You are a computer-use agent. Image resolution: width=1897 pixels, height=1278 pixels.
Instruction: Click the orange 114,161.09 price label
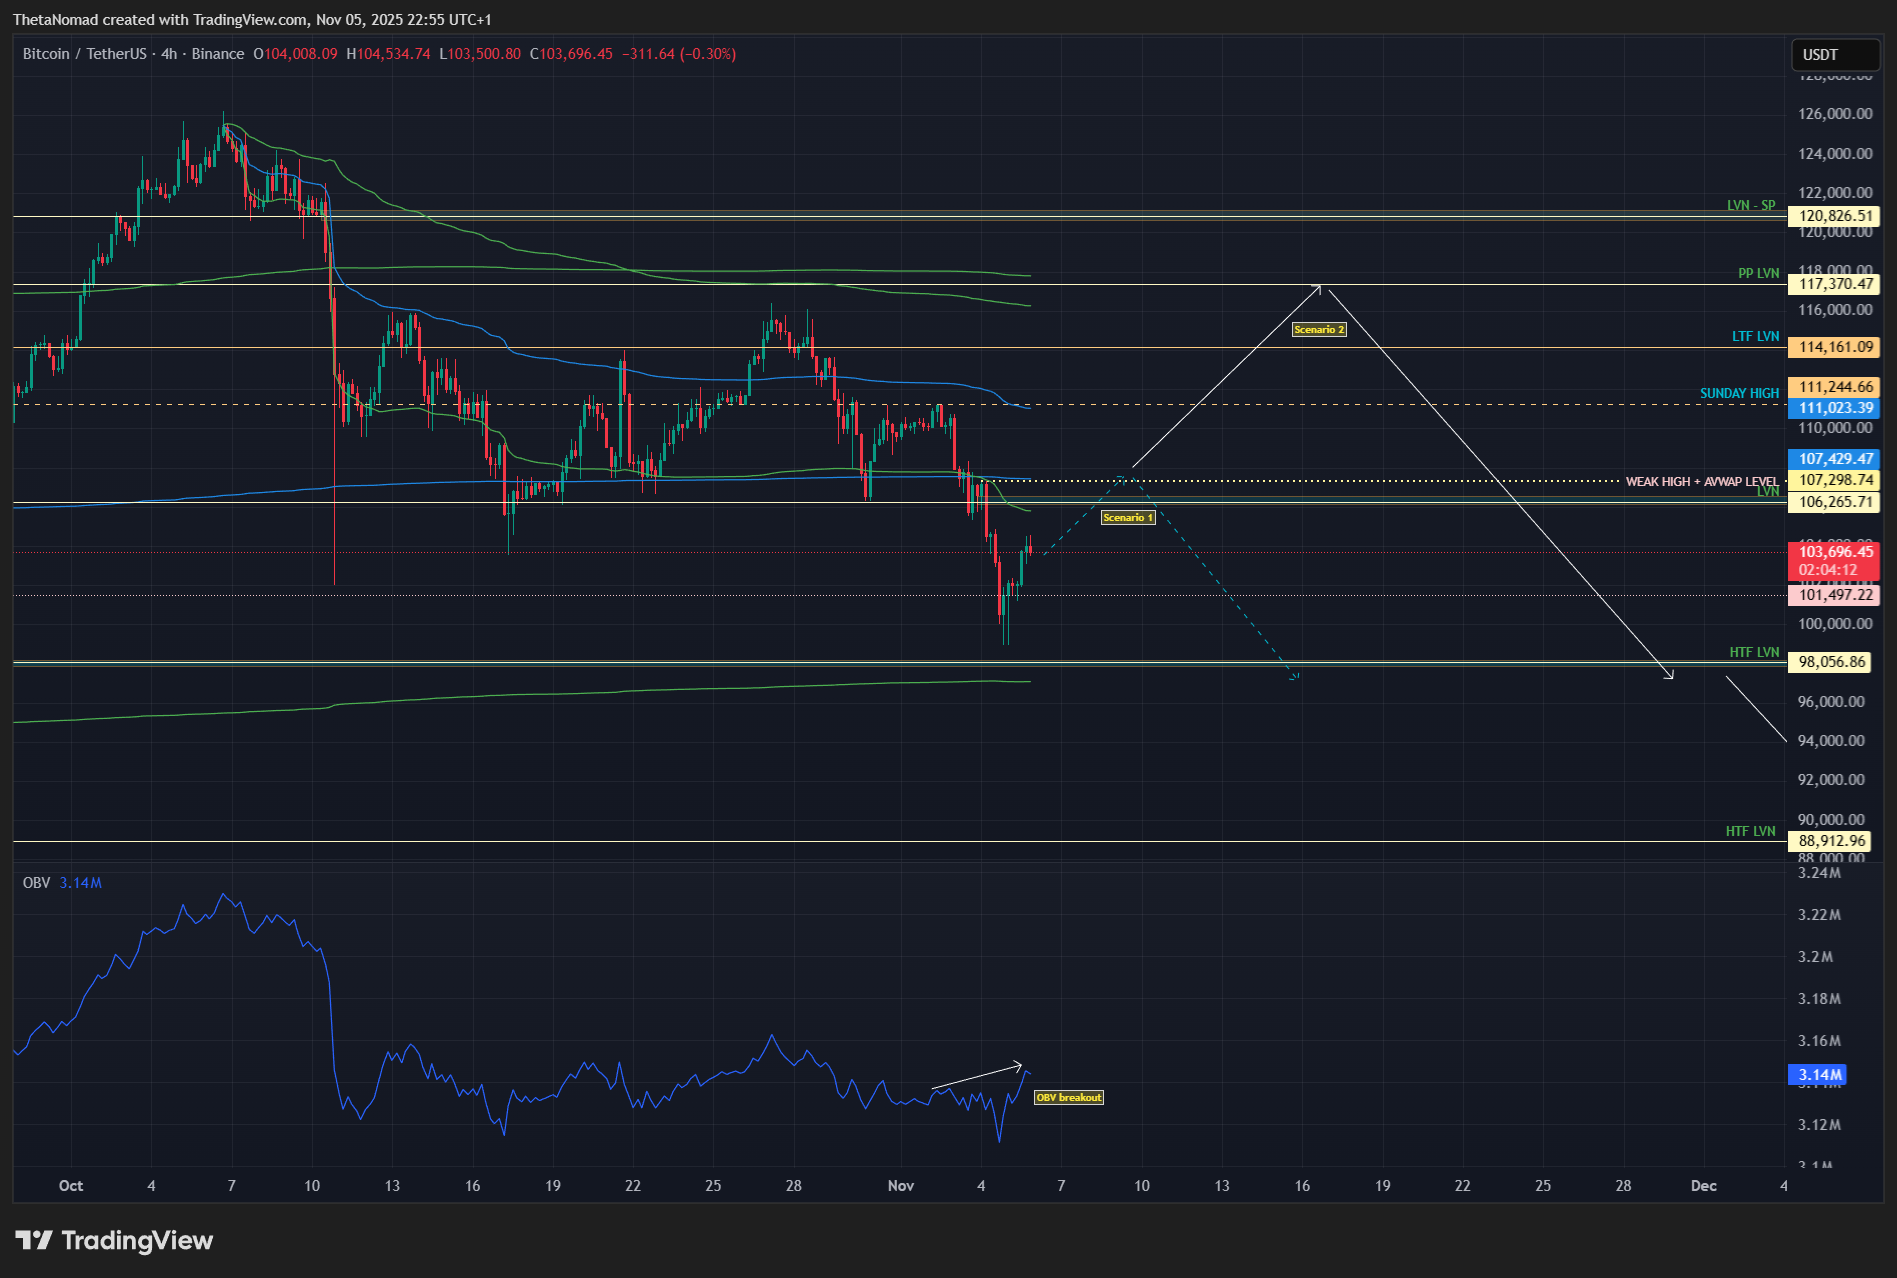(x=1835, y=347)
